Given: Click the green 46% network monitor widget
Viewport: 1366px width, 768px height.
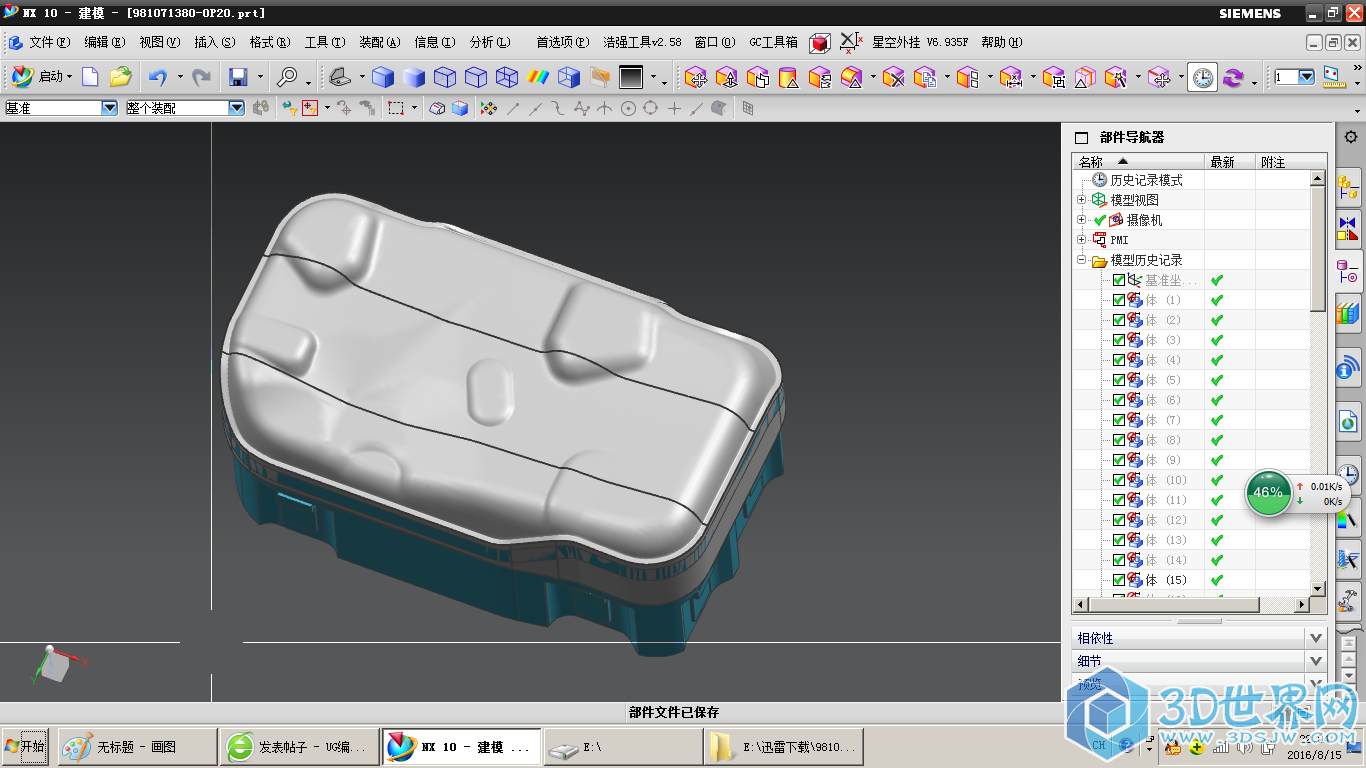Looking at the screenshot, I should point(1268,492).
